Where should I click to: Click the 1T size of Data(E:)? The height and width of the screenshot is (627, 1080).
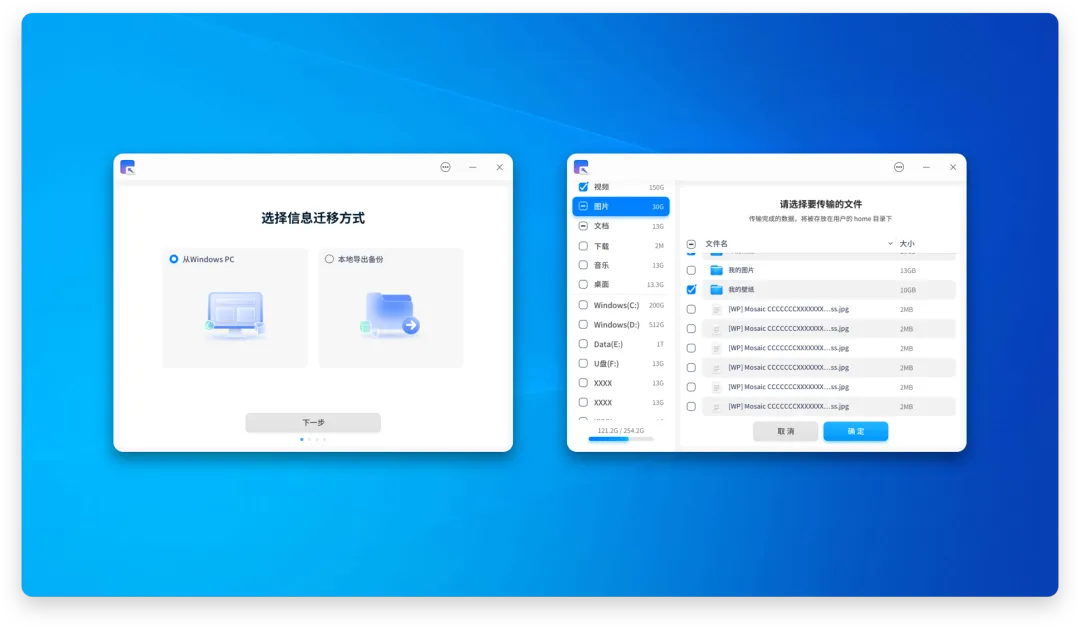pos(661,345)
